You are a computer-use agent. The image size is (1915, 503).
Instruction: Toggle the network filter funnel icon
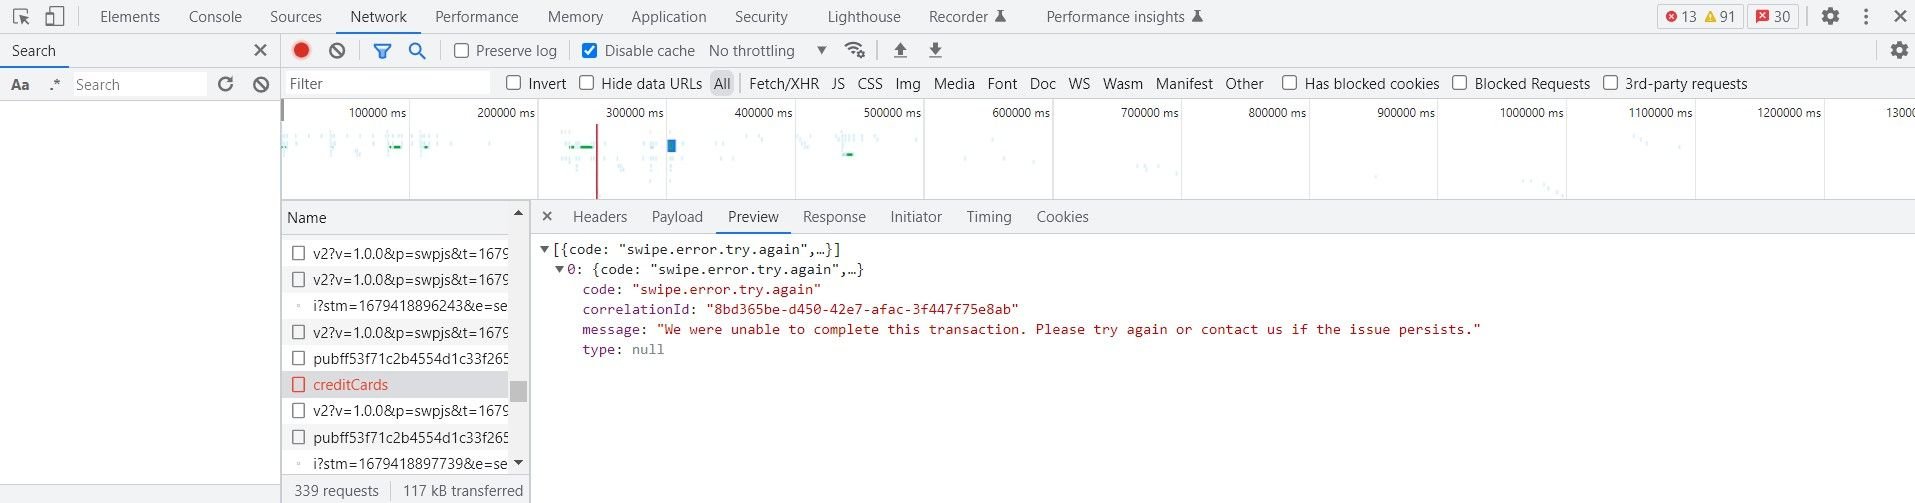click(382, 50)
